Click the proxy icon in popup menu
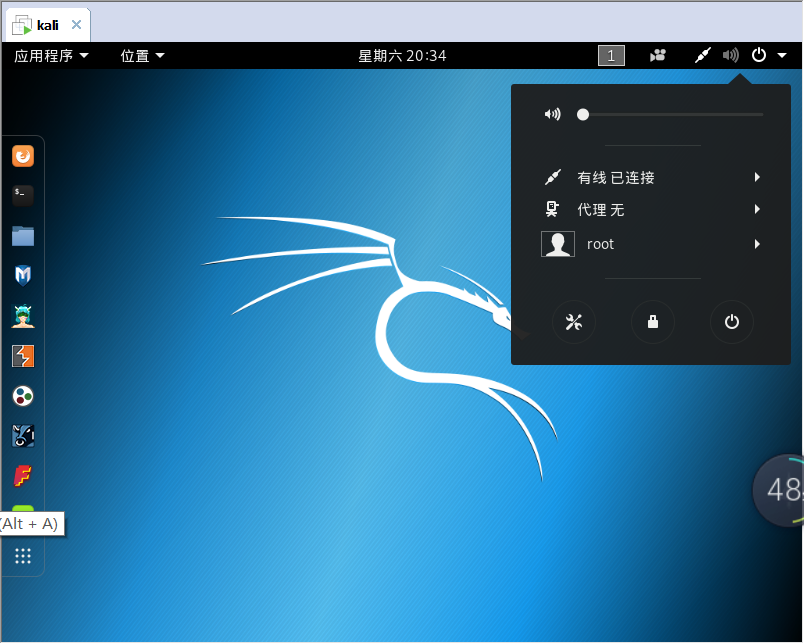The height and width of the screenshot is (644, 804). coord(552,209)
